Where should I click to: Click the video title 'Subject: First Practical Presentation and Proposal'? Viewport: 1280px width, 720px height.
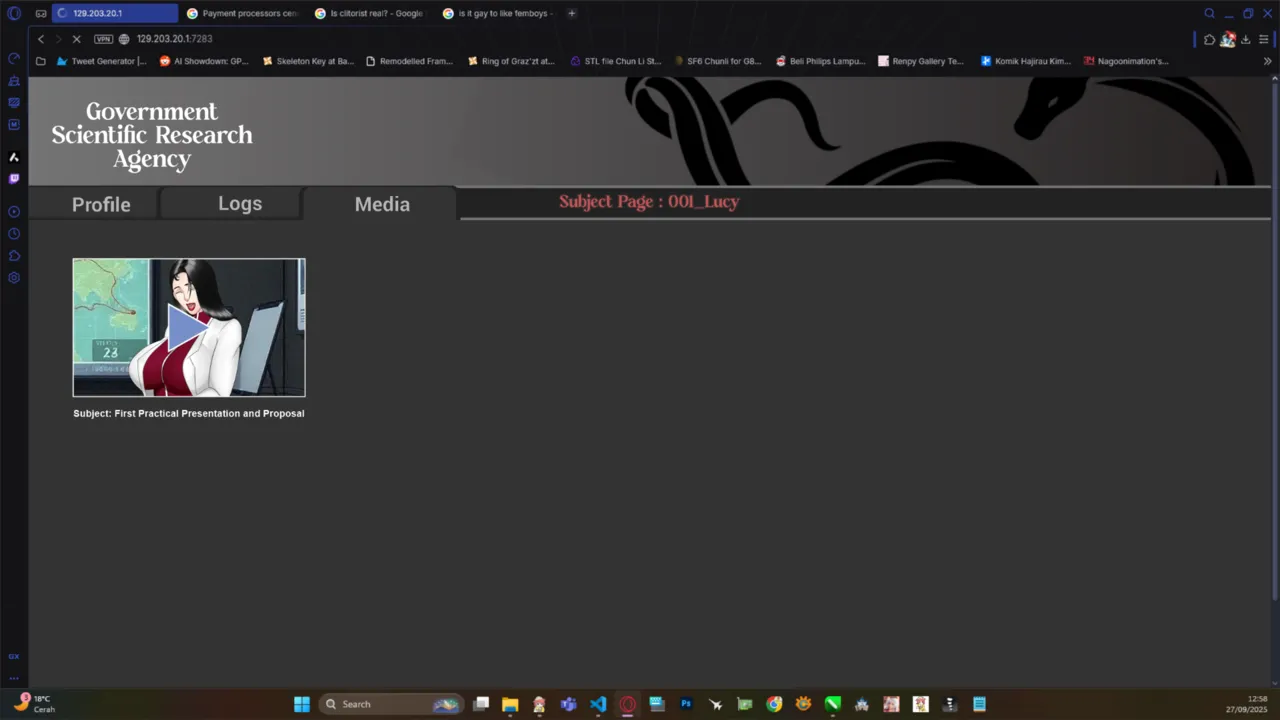tap(189, 413)
